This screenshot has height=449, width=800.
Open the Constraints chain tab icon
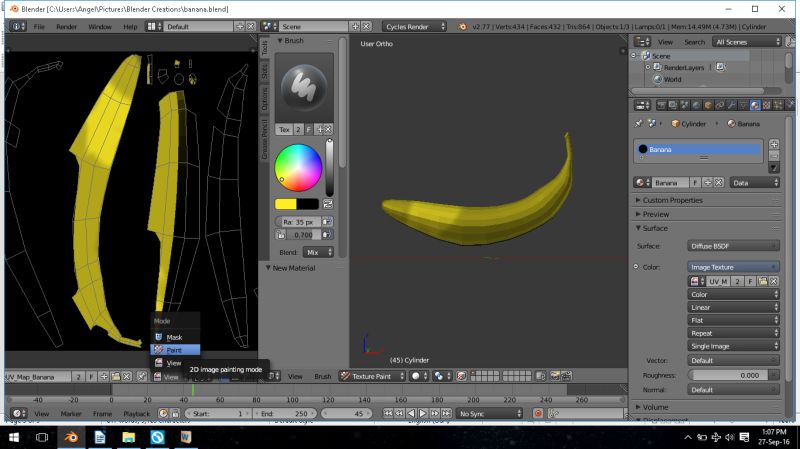tap(720, 105)
